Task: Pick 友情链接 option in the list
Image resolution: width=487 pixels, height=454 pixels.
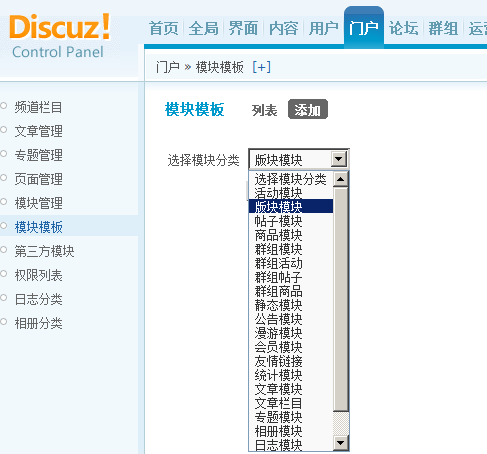Action: click(279, 361)
